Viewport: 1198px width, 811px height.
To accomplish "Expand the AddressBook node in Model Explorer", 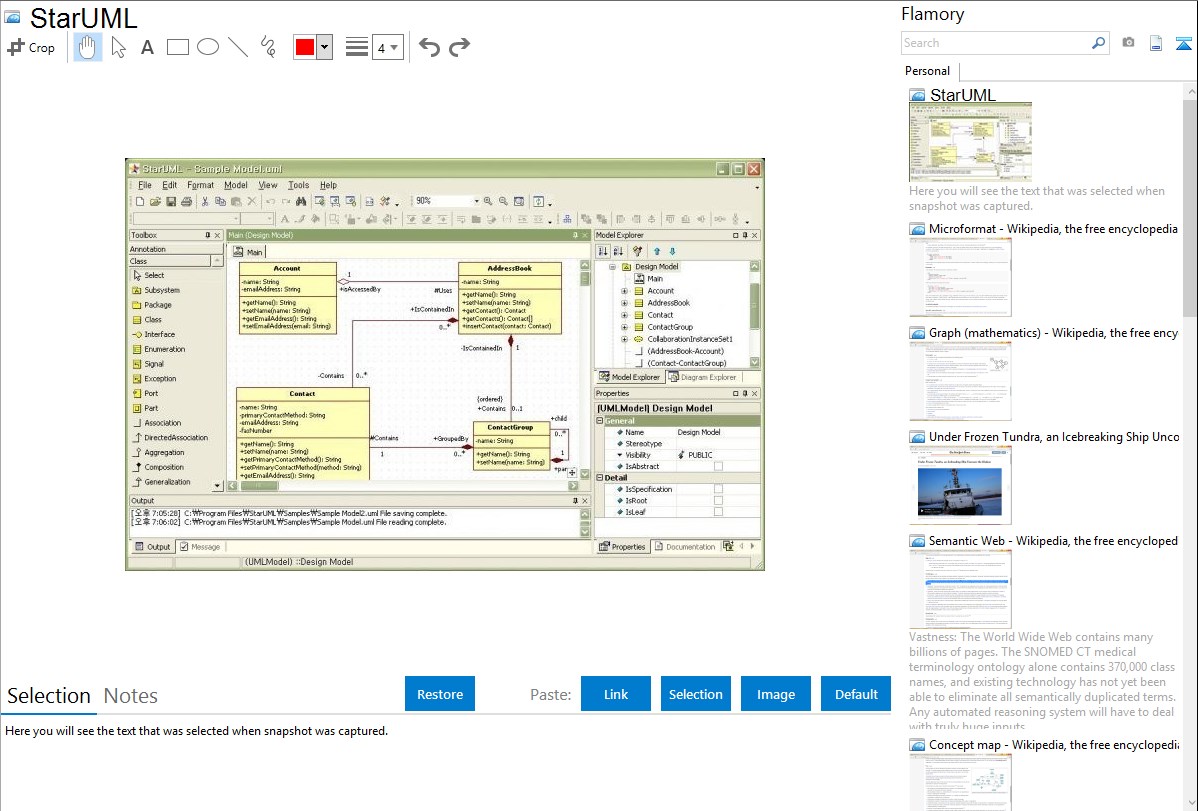I will 624,303.
